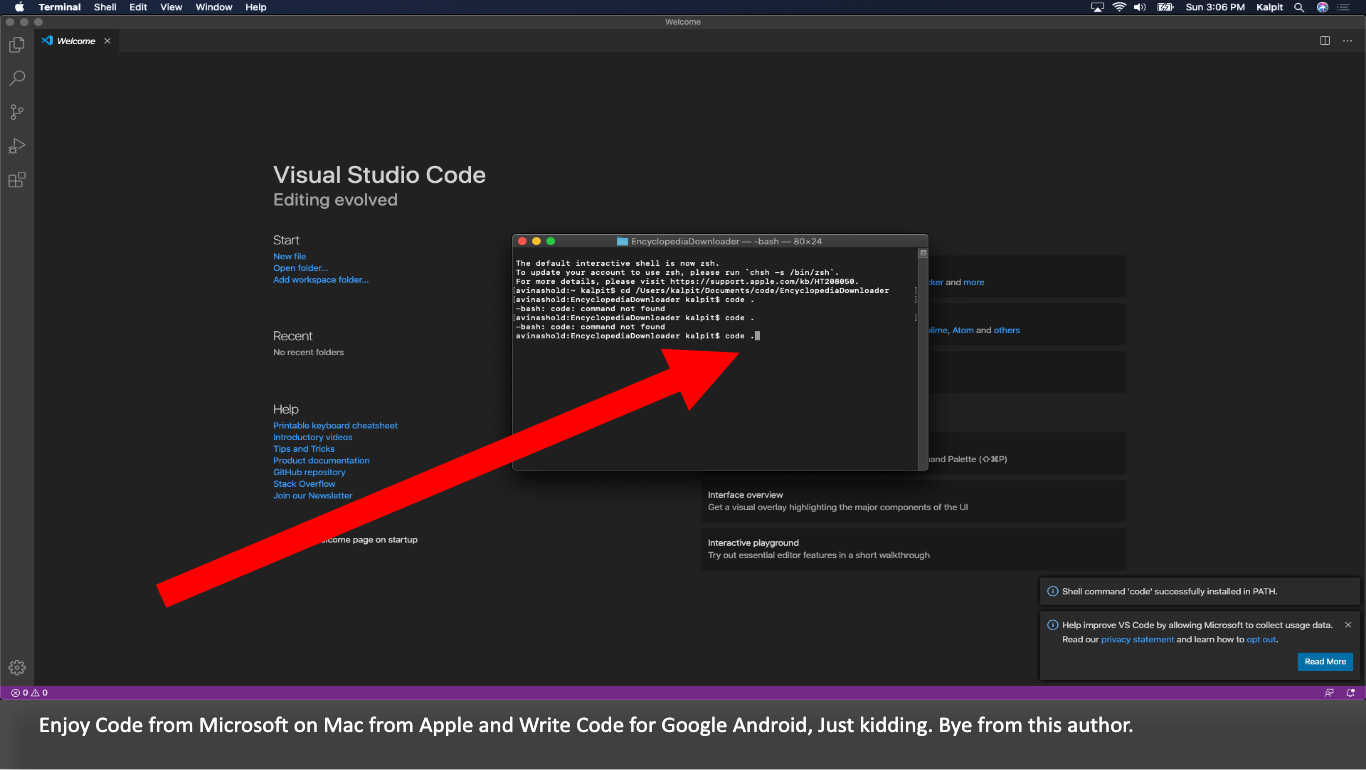Close the Welcome tab

(107, 41)
